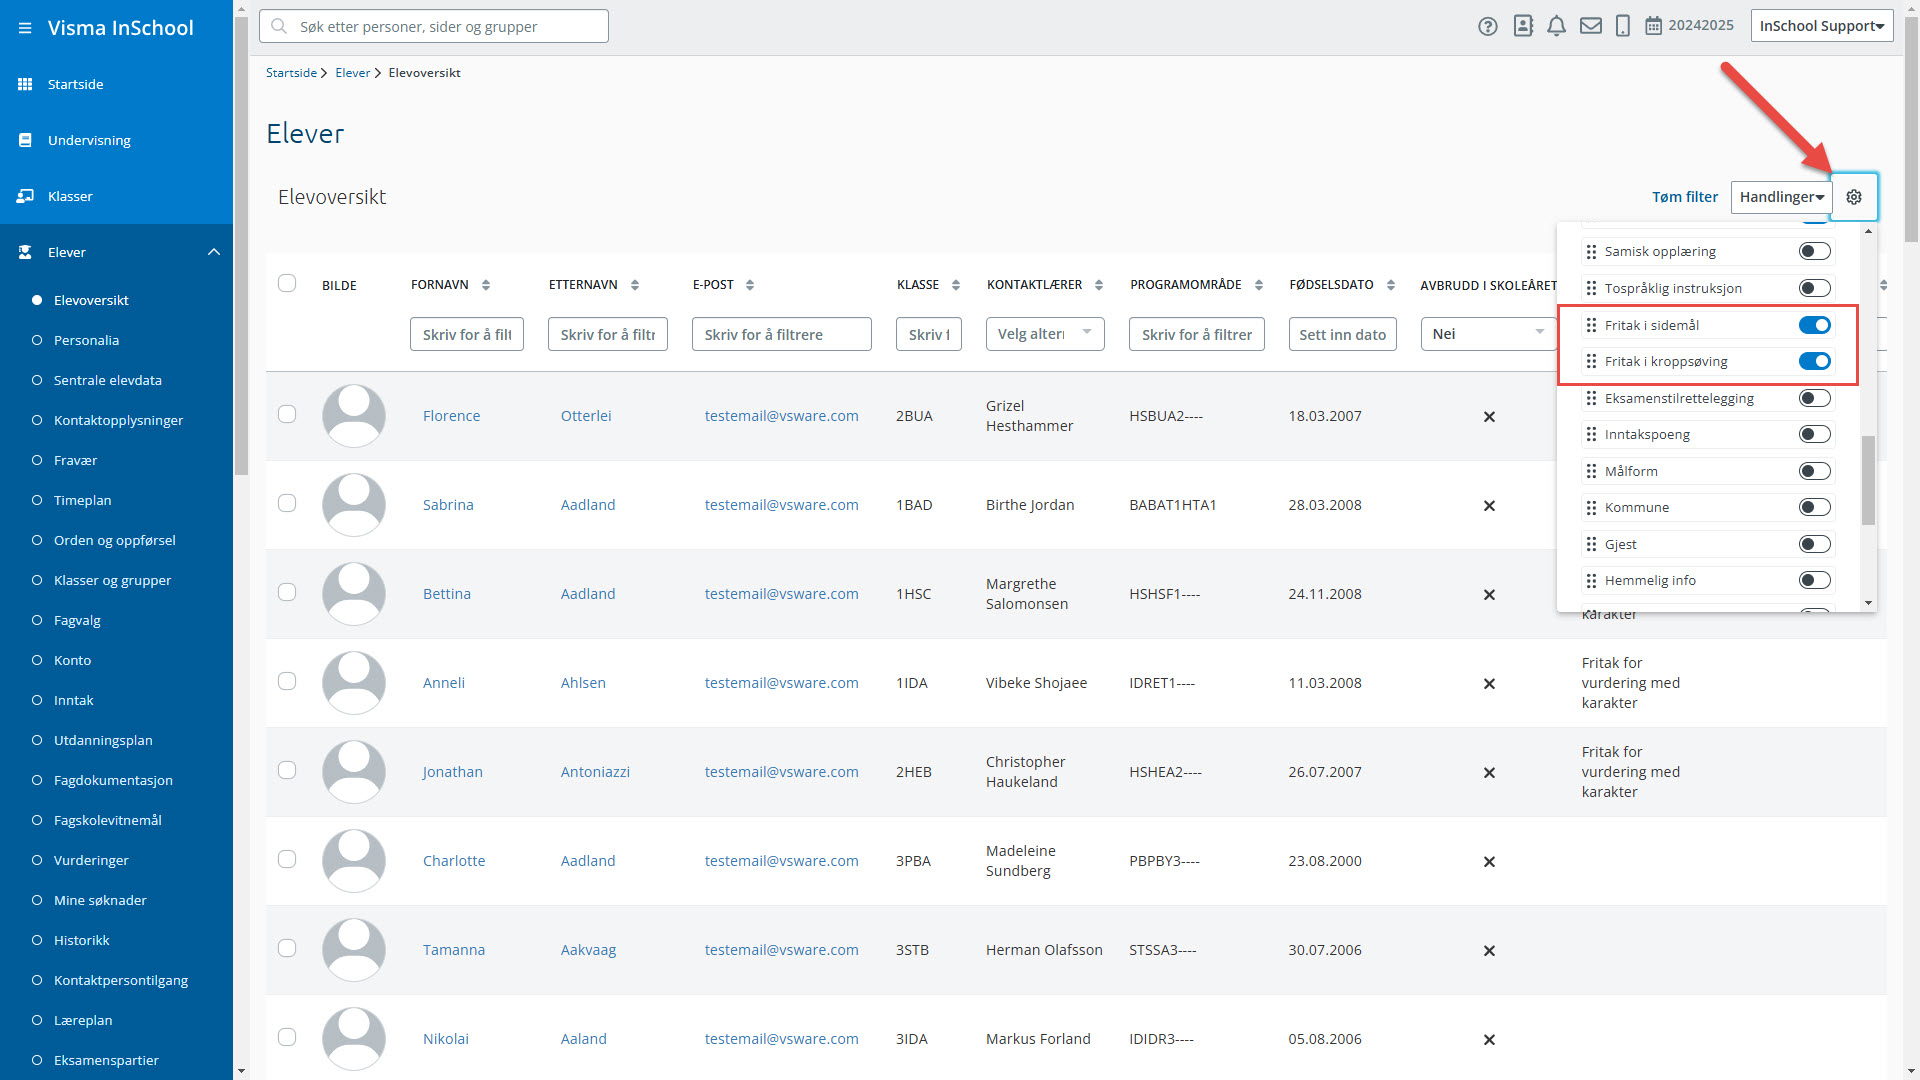Open the column settings gear icon
Viewport: 1920px width, 1080px height.
point(1853,197)
